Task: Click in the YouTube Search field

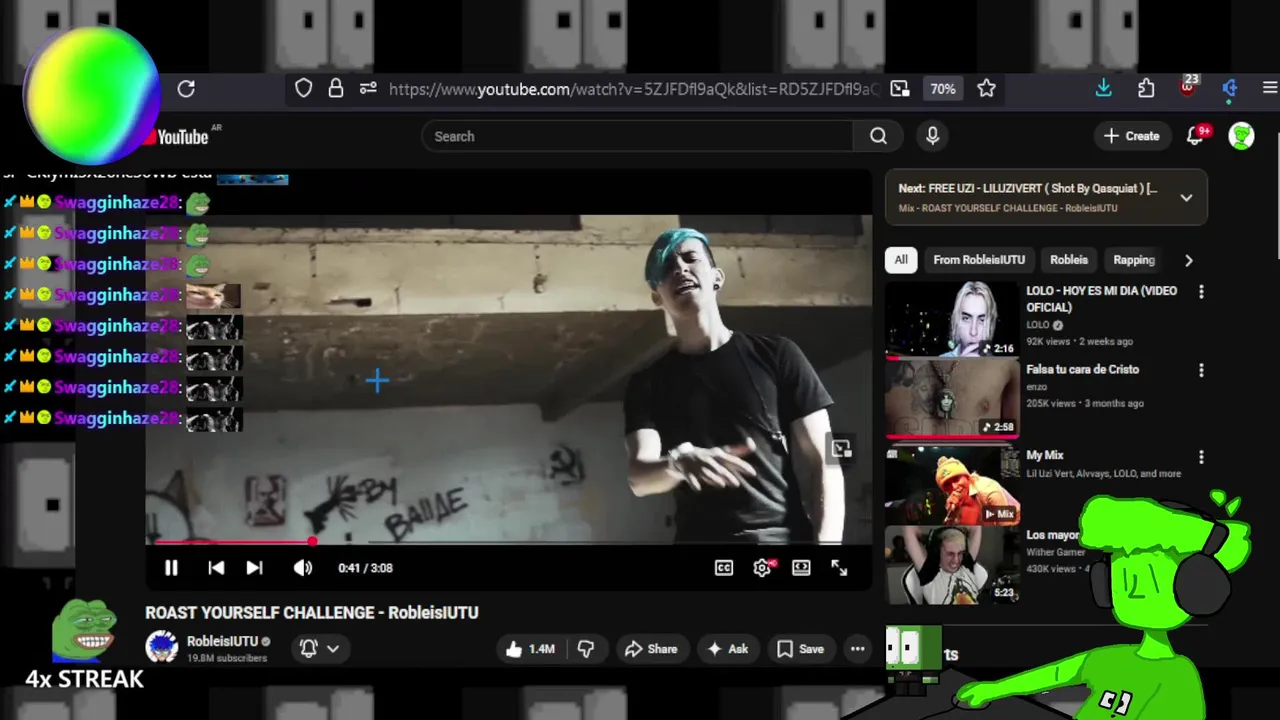Action: [x=637, y=136]
